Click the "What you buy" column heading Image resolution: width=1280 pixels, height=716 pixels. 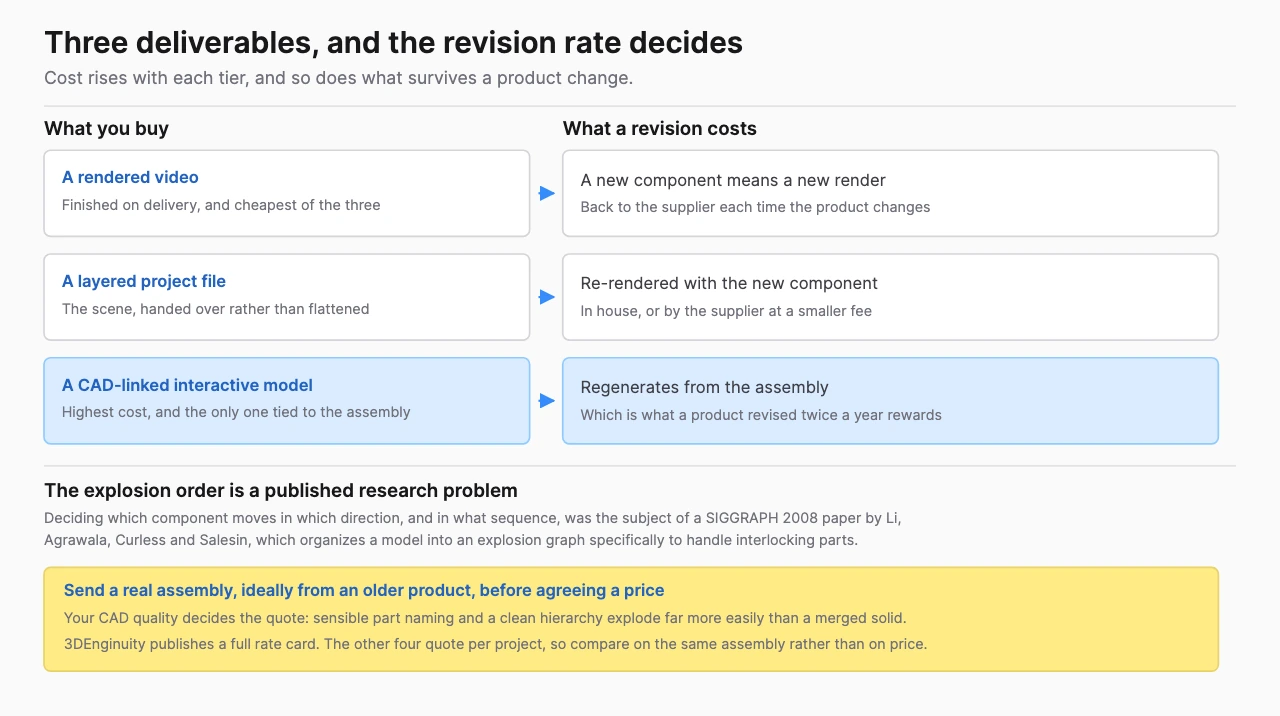click(106, 129)
